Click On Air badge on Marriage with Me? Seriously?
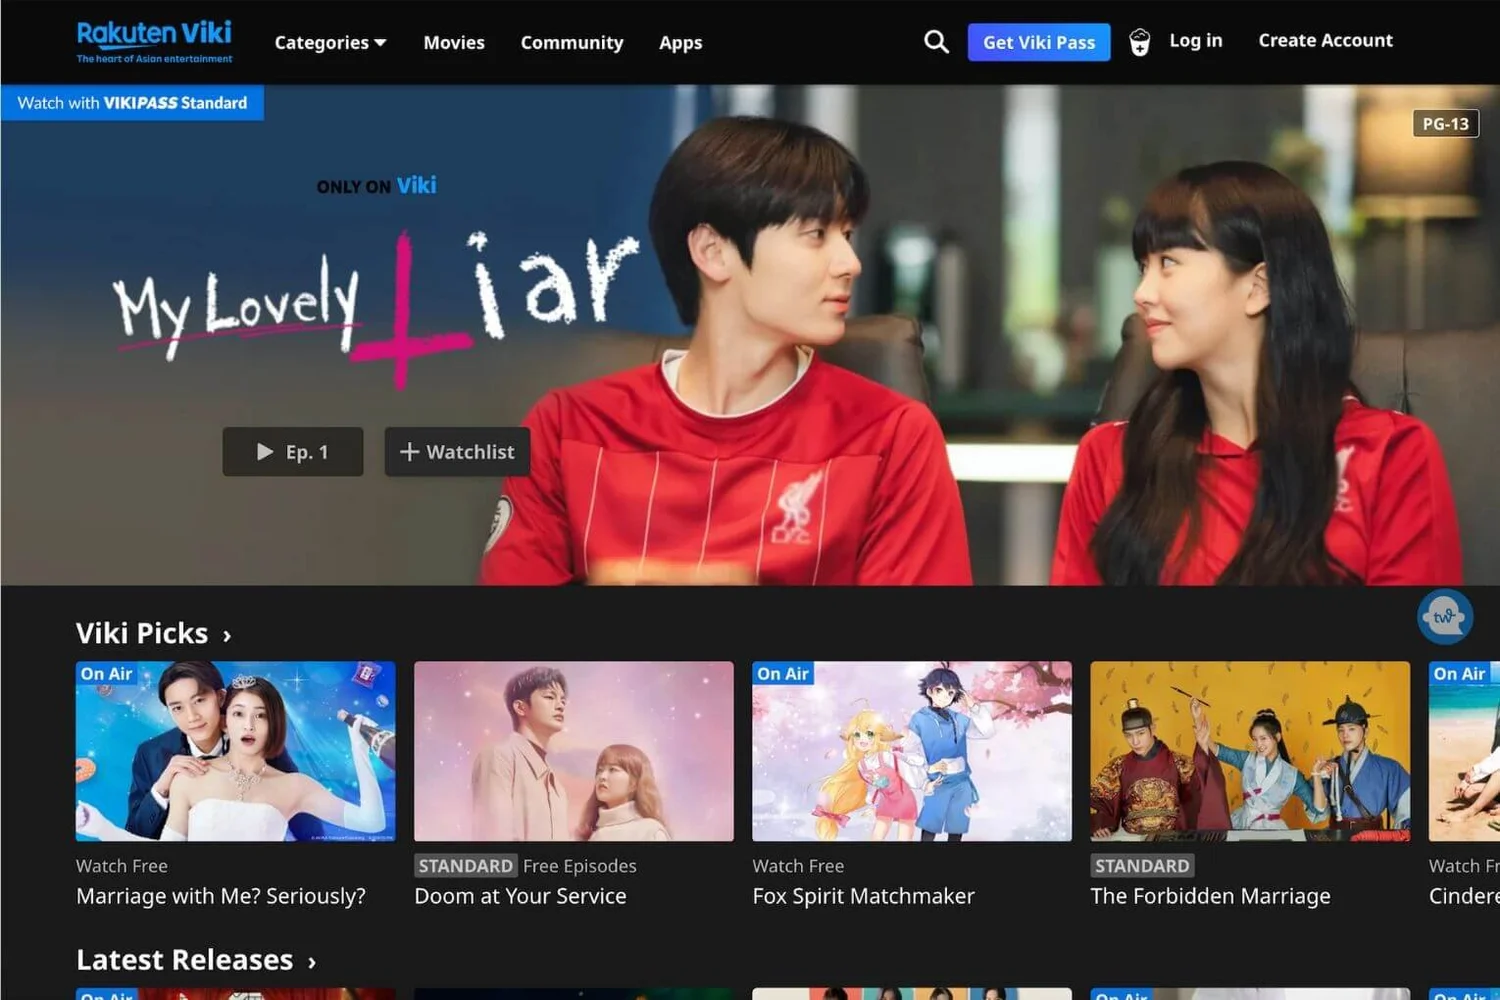Viewport: 1500px width, 1000px height. coord(106,674)
